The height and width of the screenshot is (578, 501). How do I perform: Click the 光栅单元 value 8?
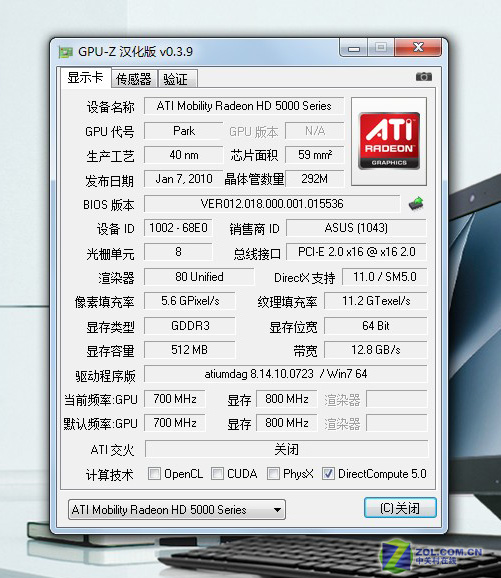coord(178,252)
